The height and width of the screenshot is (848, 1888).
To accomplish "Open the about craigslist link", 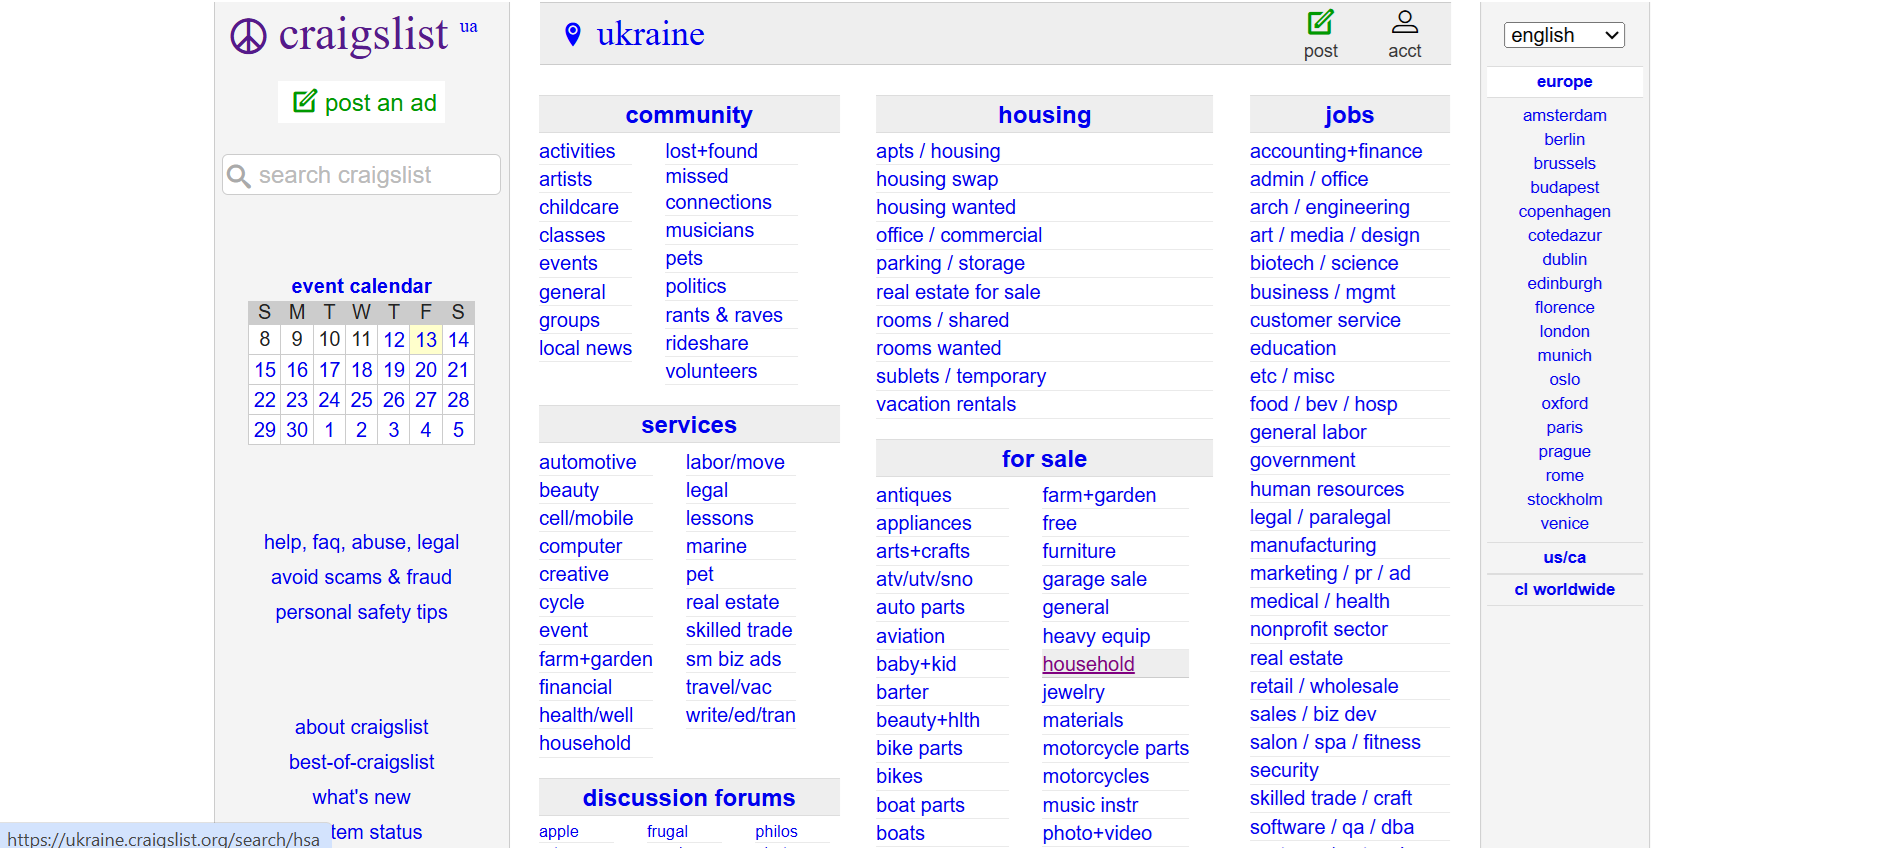I will coord(361,727).
